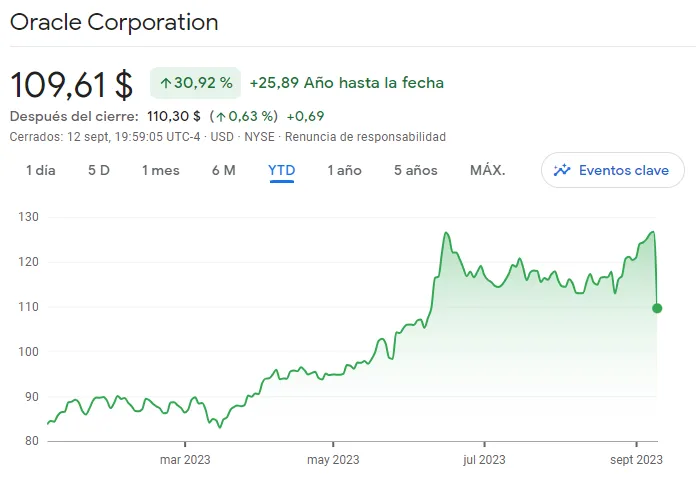Screen dimensions: 696x490
Task: Click the jul 2023 axis label
Action: pos(484,460)
